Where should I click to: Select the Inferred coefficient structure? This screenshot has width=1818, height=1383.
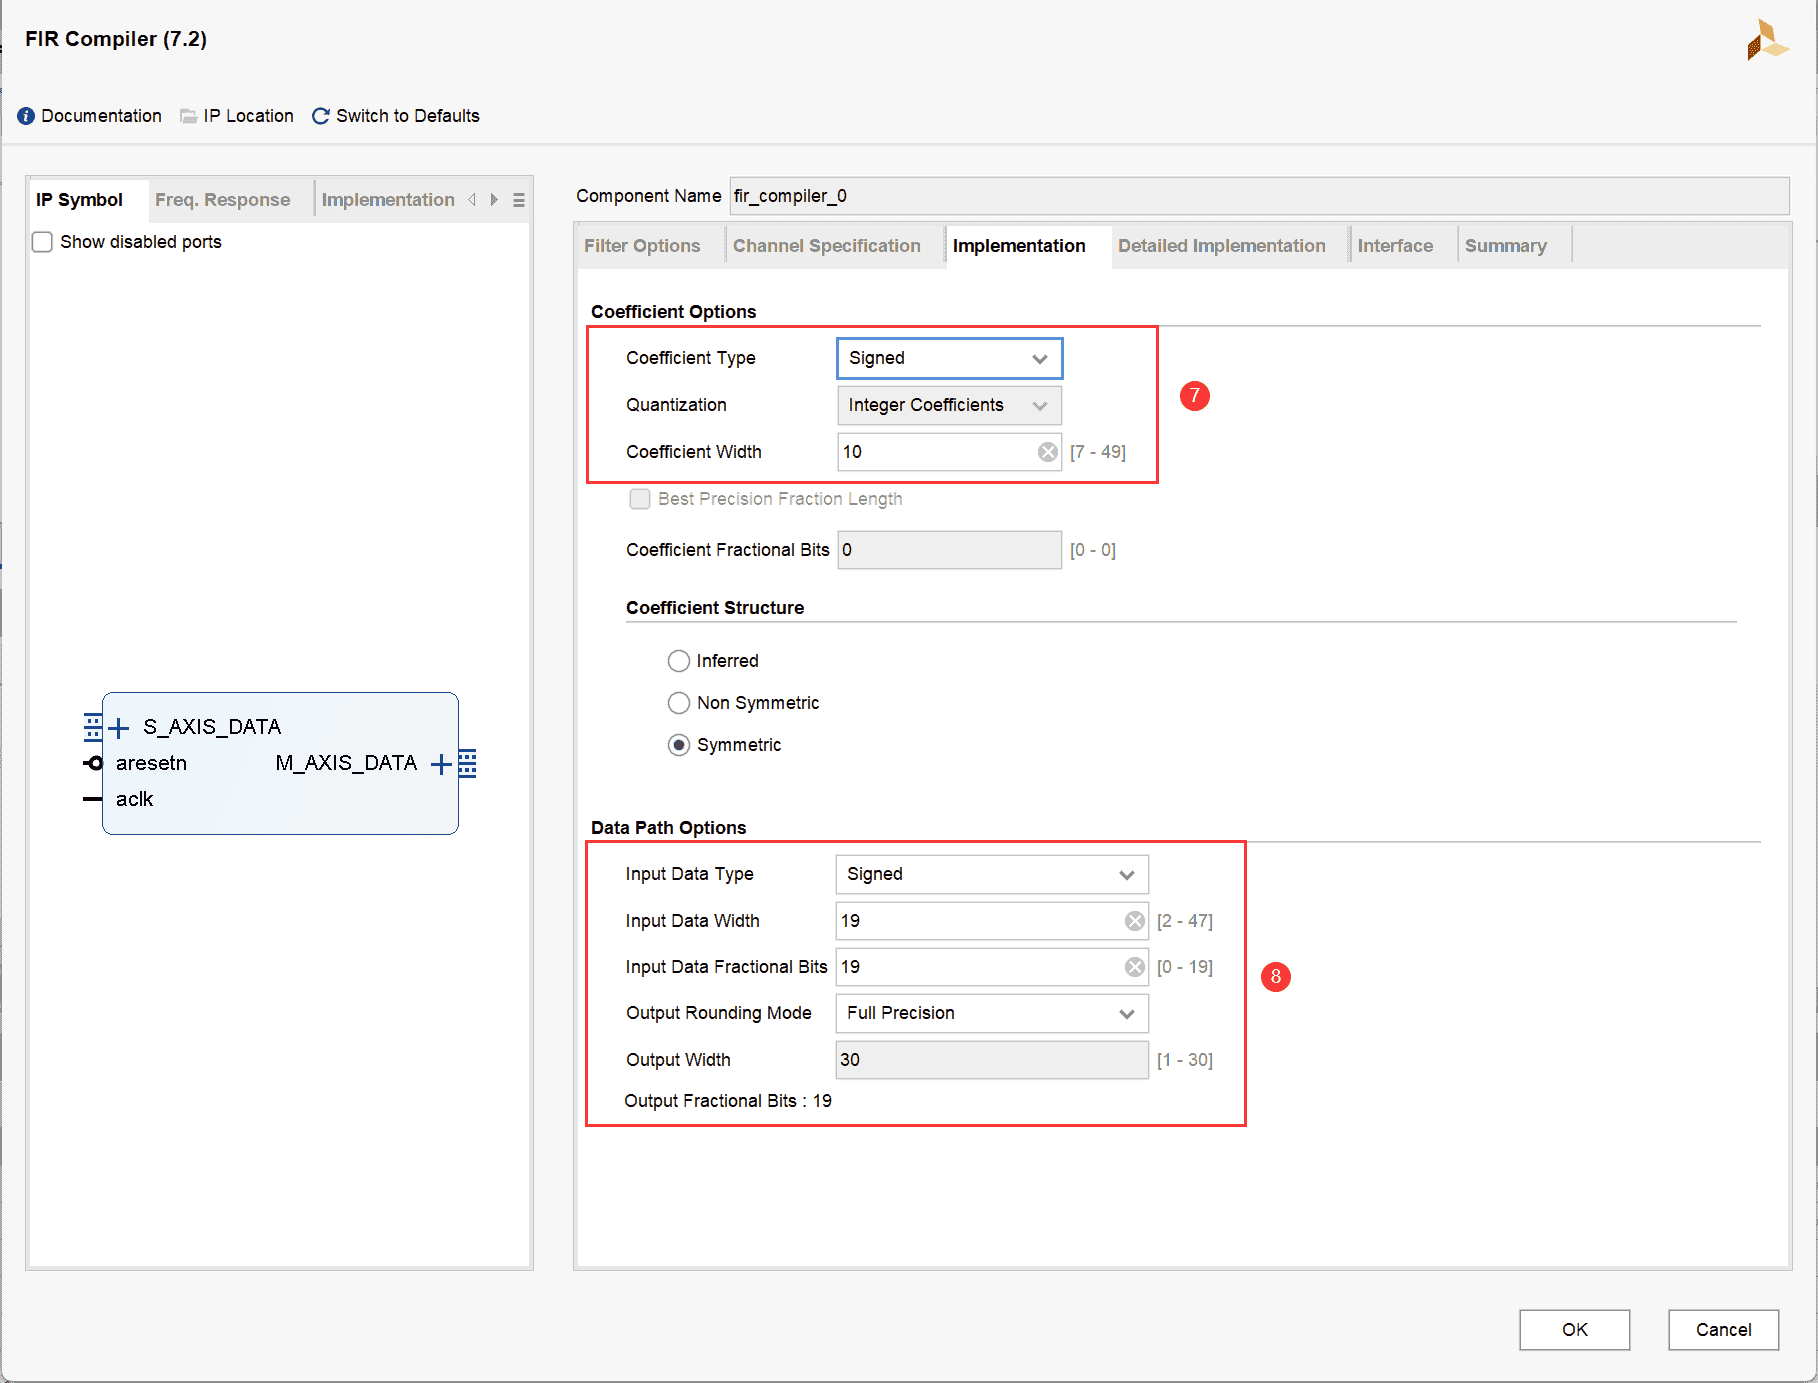[x=679, y=661]
